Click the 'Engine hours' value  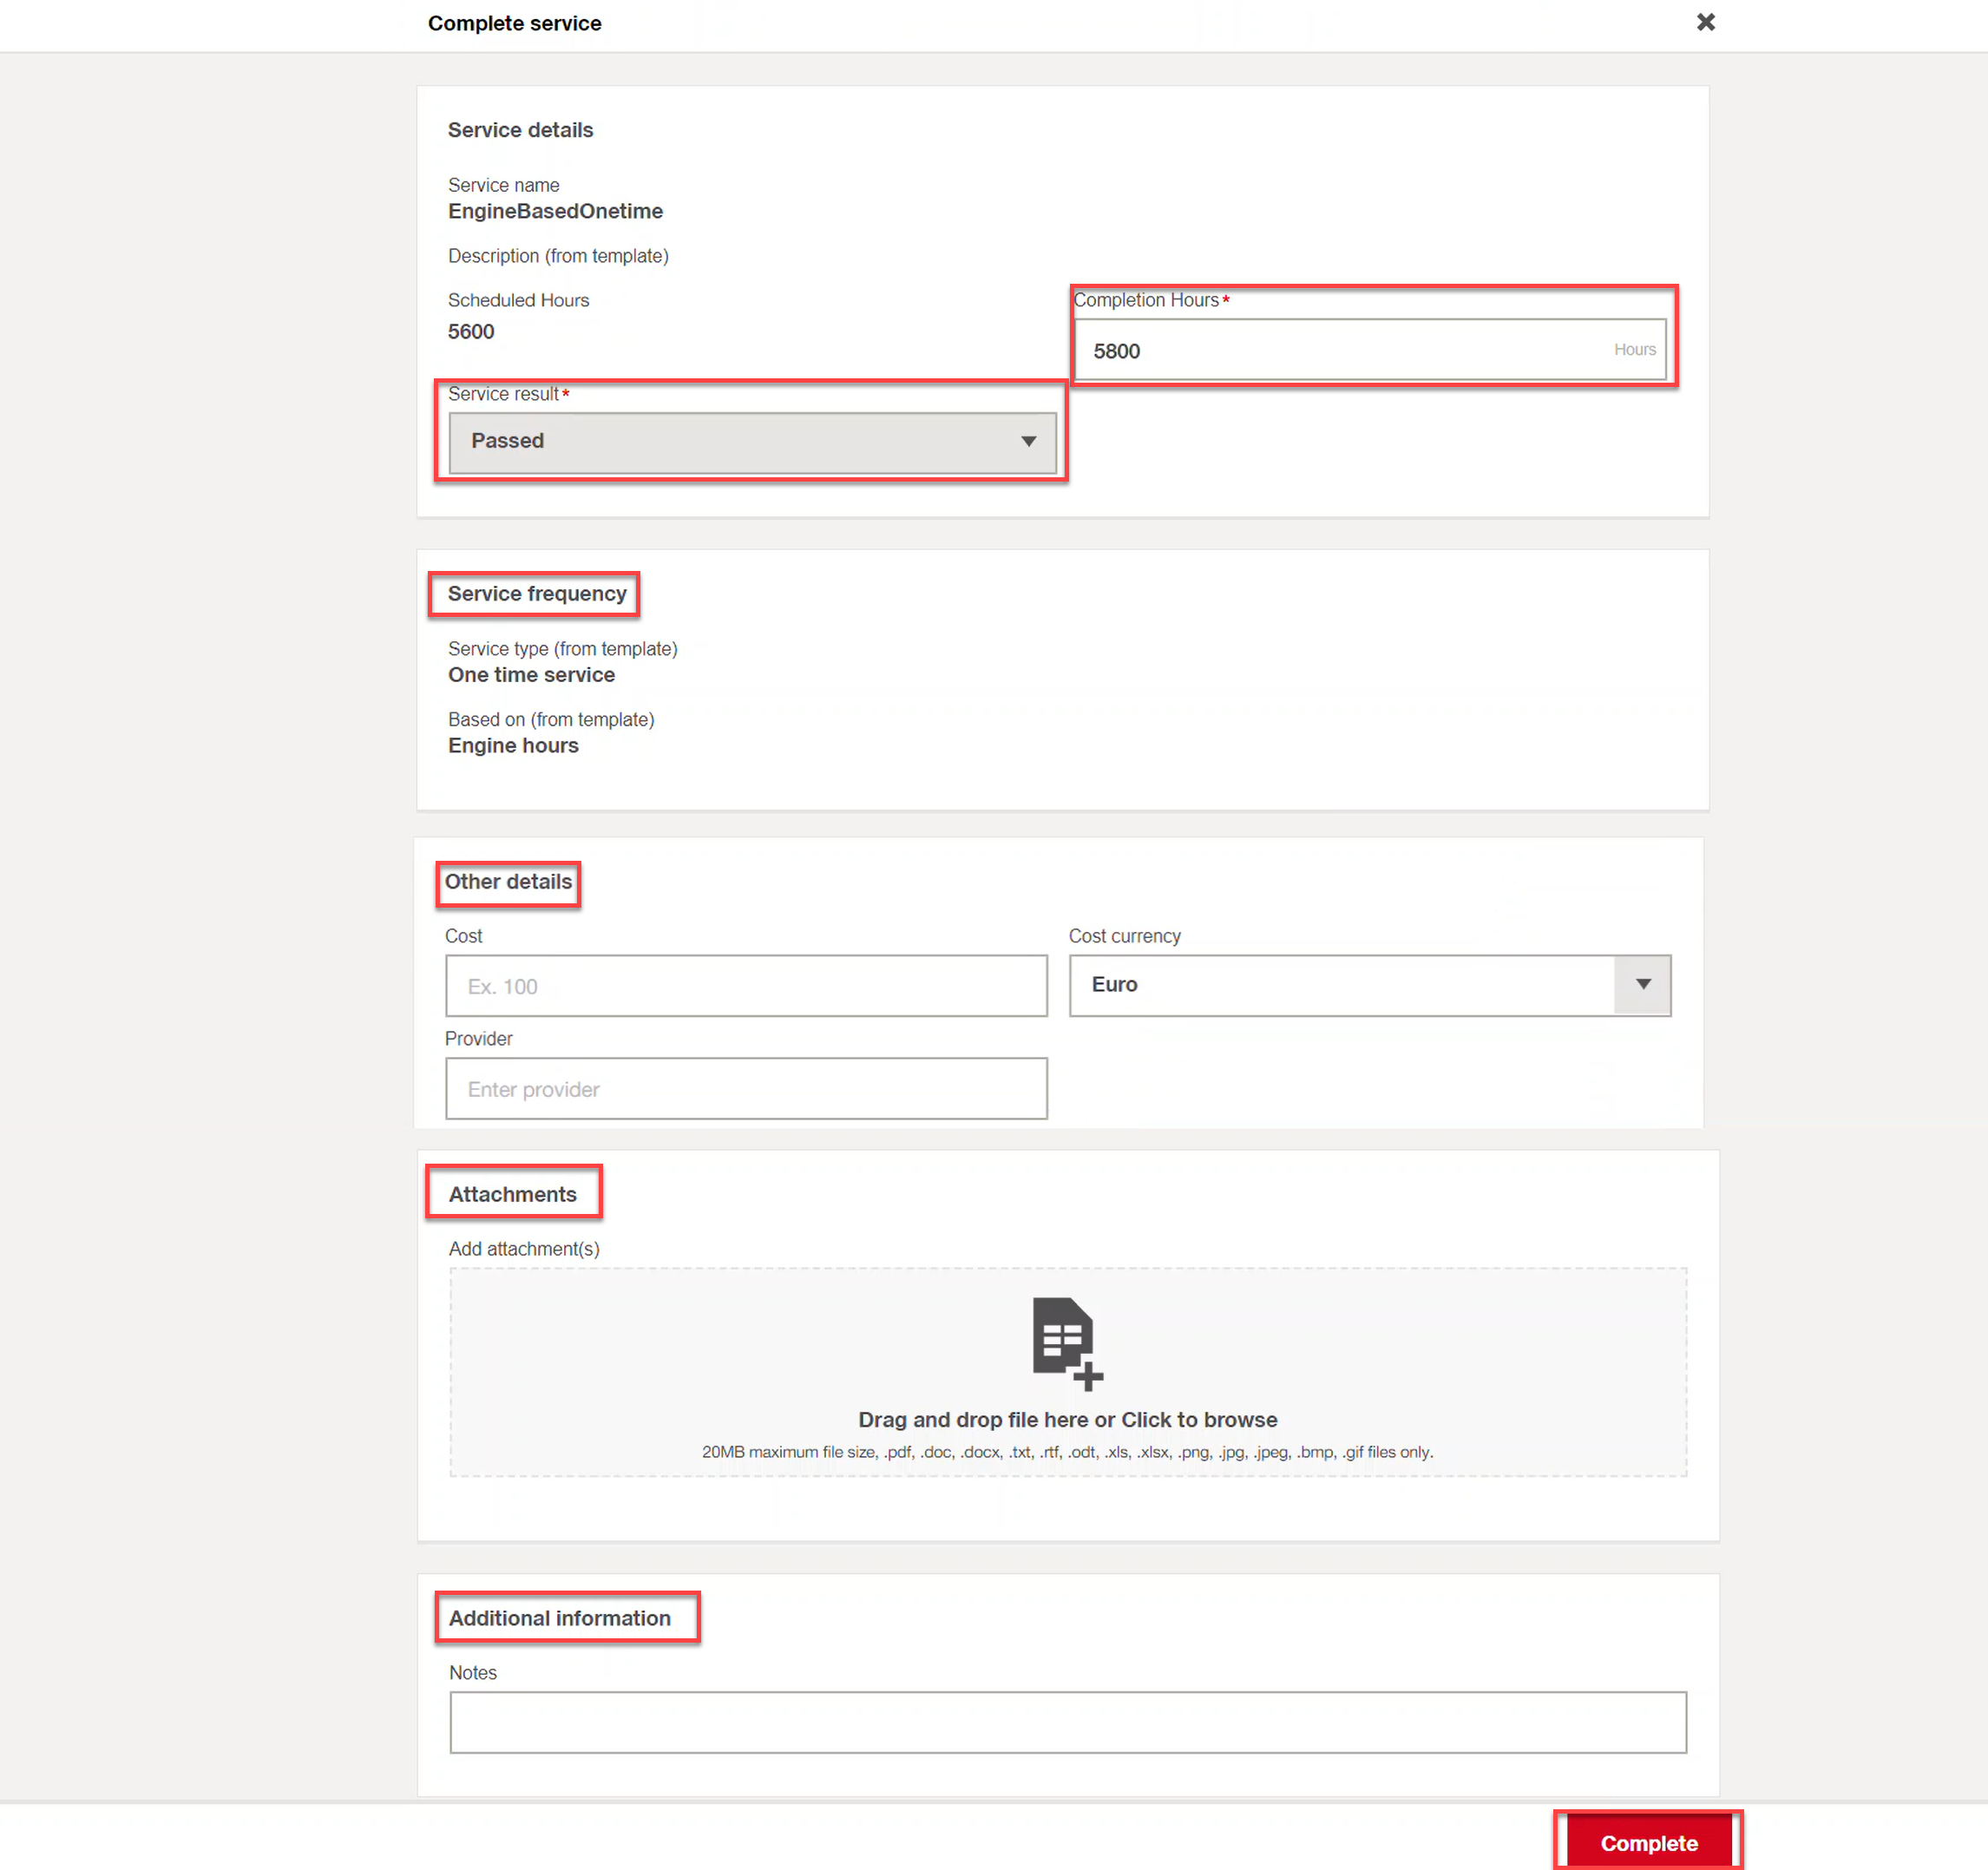coord(513,746)
